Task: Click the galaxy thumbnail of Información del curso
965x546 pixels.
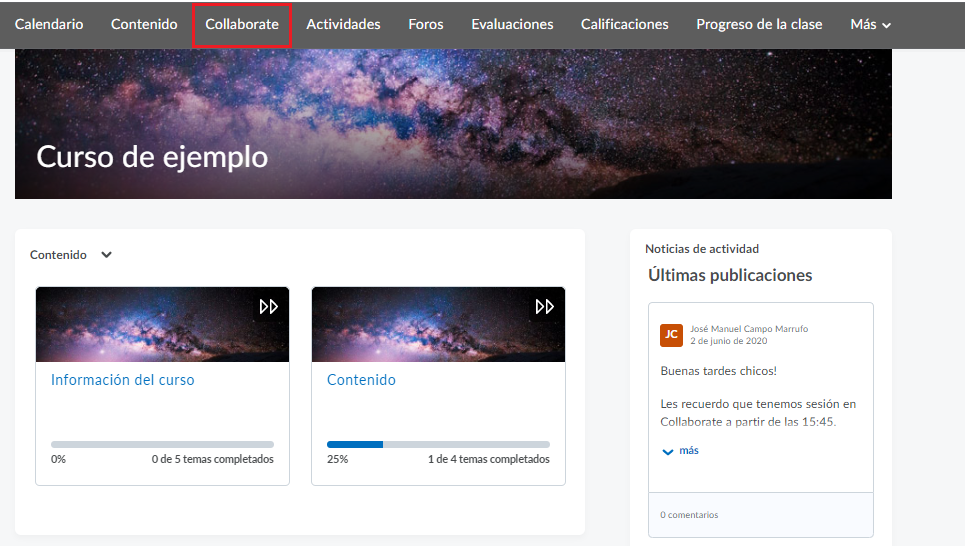Action: (140, 325)
